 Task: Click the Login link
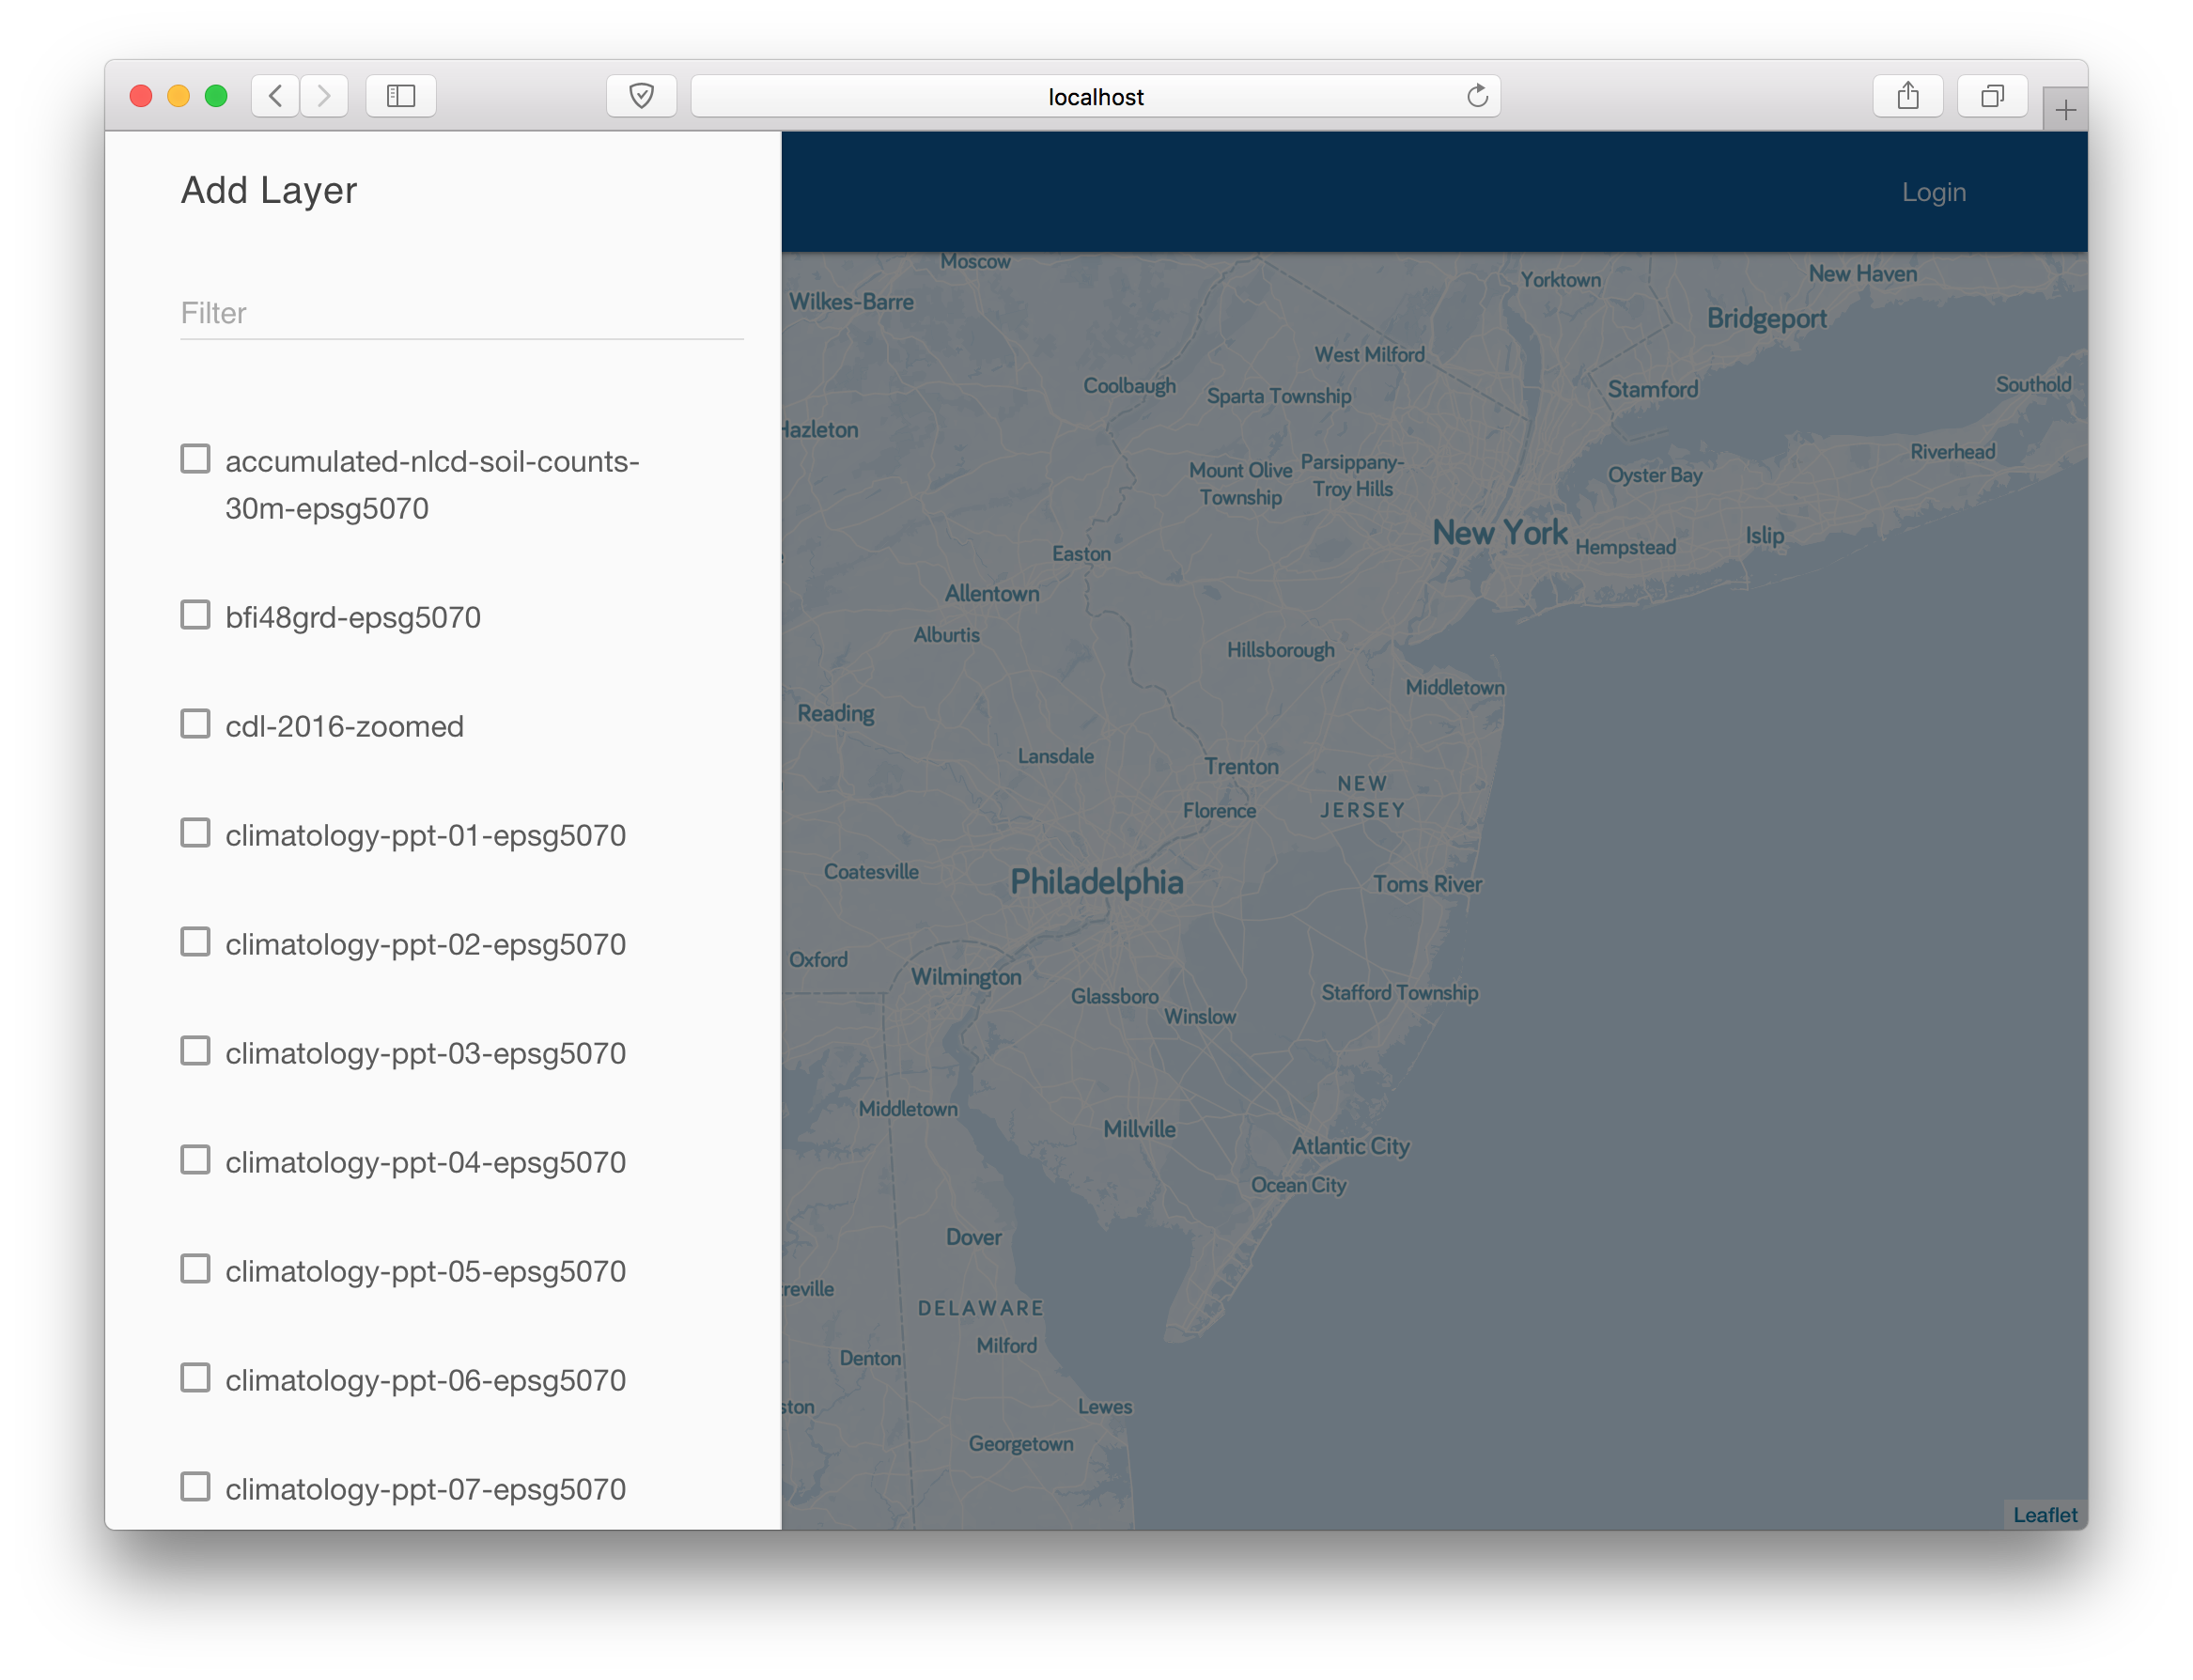1933,192
